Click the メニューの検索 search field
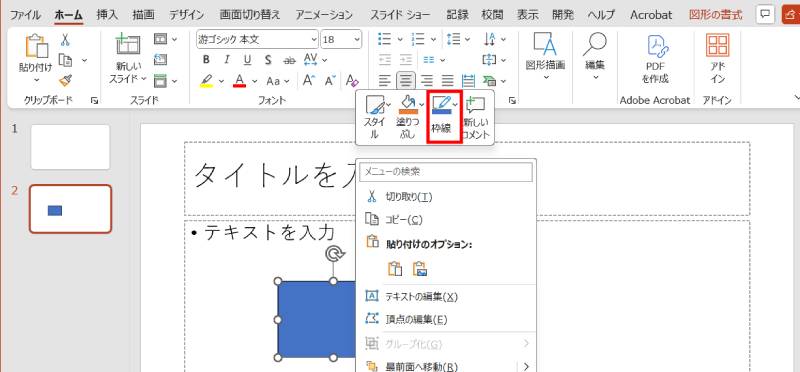The width and height of the screenshot is (800, 372). (x=446, y=172)
